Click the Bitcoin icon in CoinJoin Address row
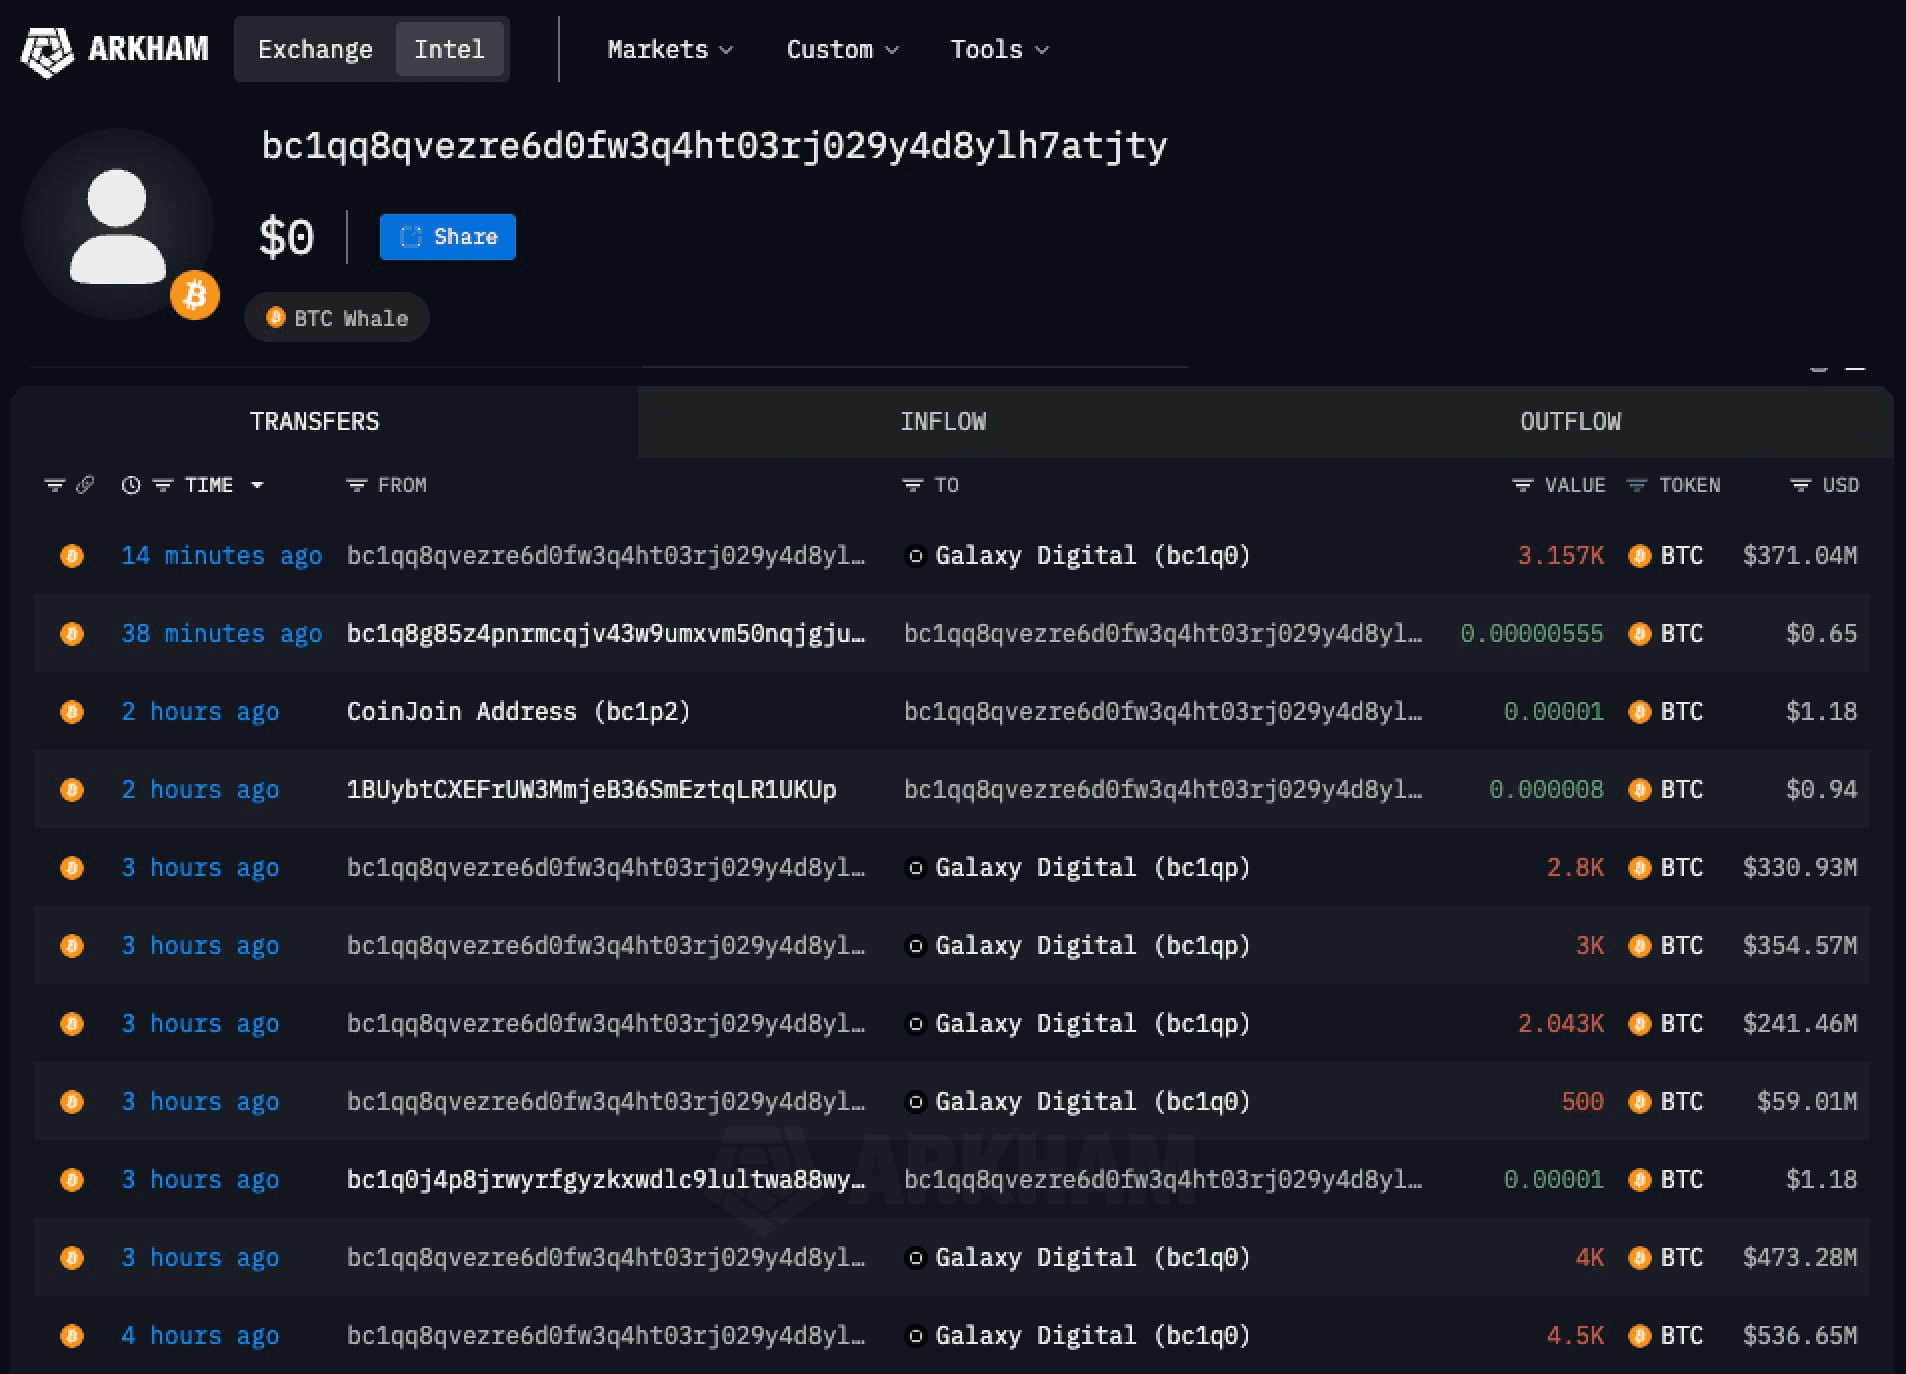 [72, 712]
